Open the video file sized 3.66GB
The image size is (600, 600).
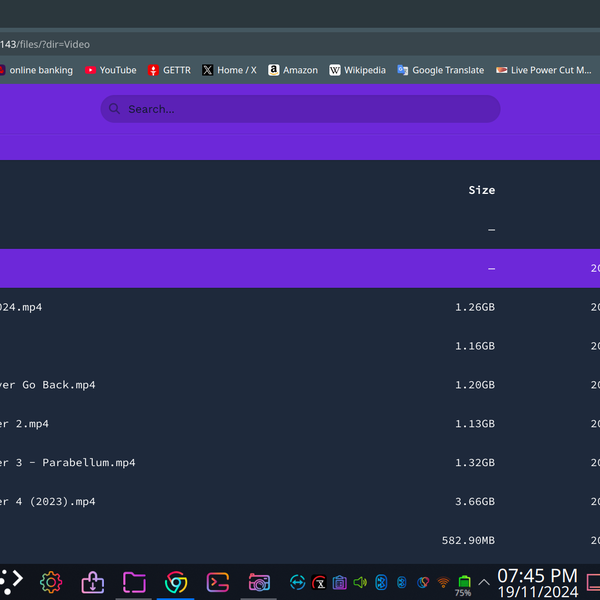click(48, 502)
